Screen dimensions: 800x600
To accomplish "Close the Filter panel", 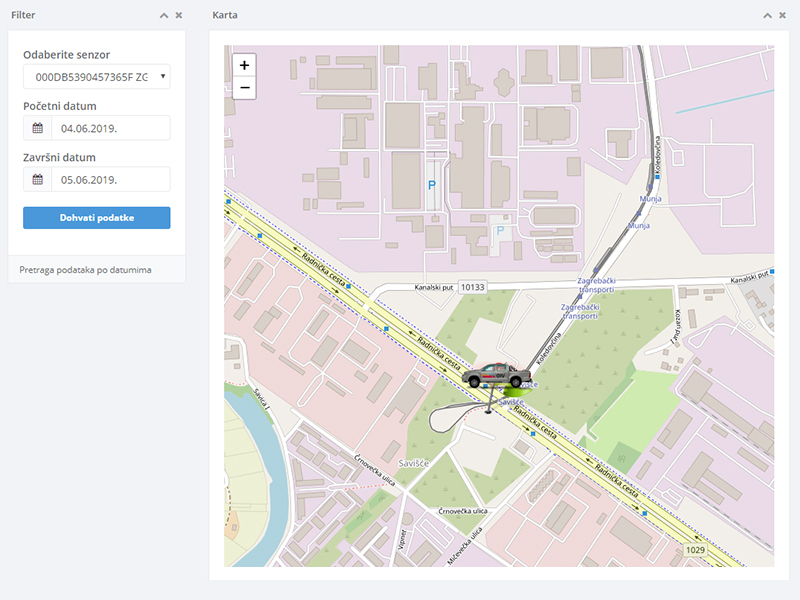I will click(x=179, y=16).
